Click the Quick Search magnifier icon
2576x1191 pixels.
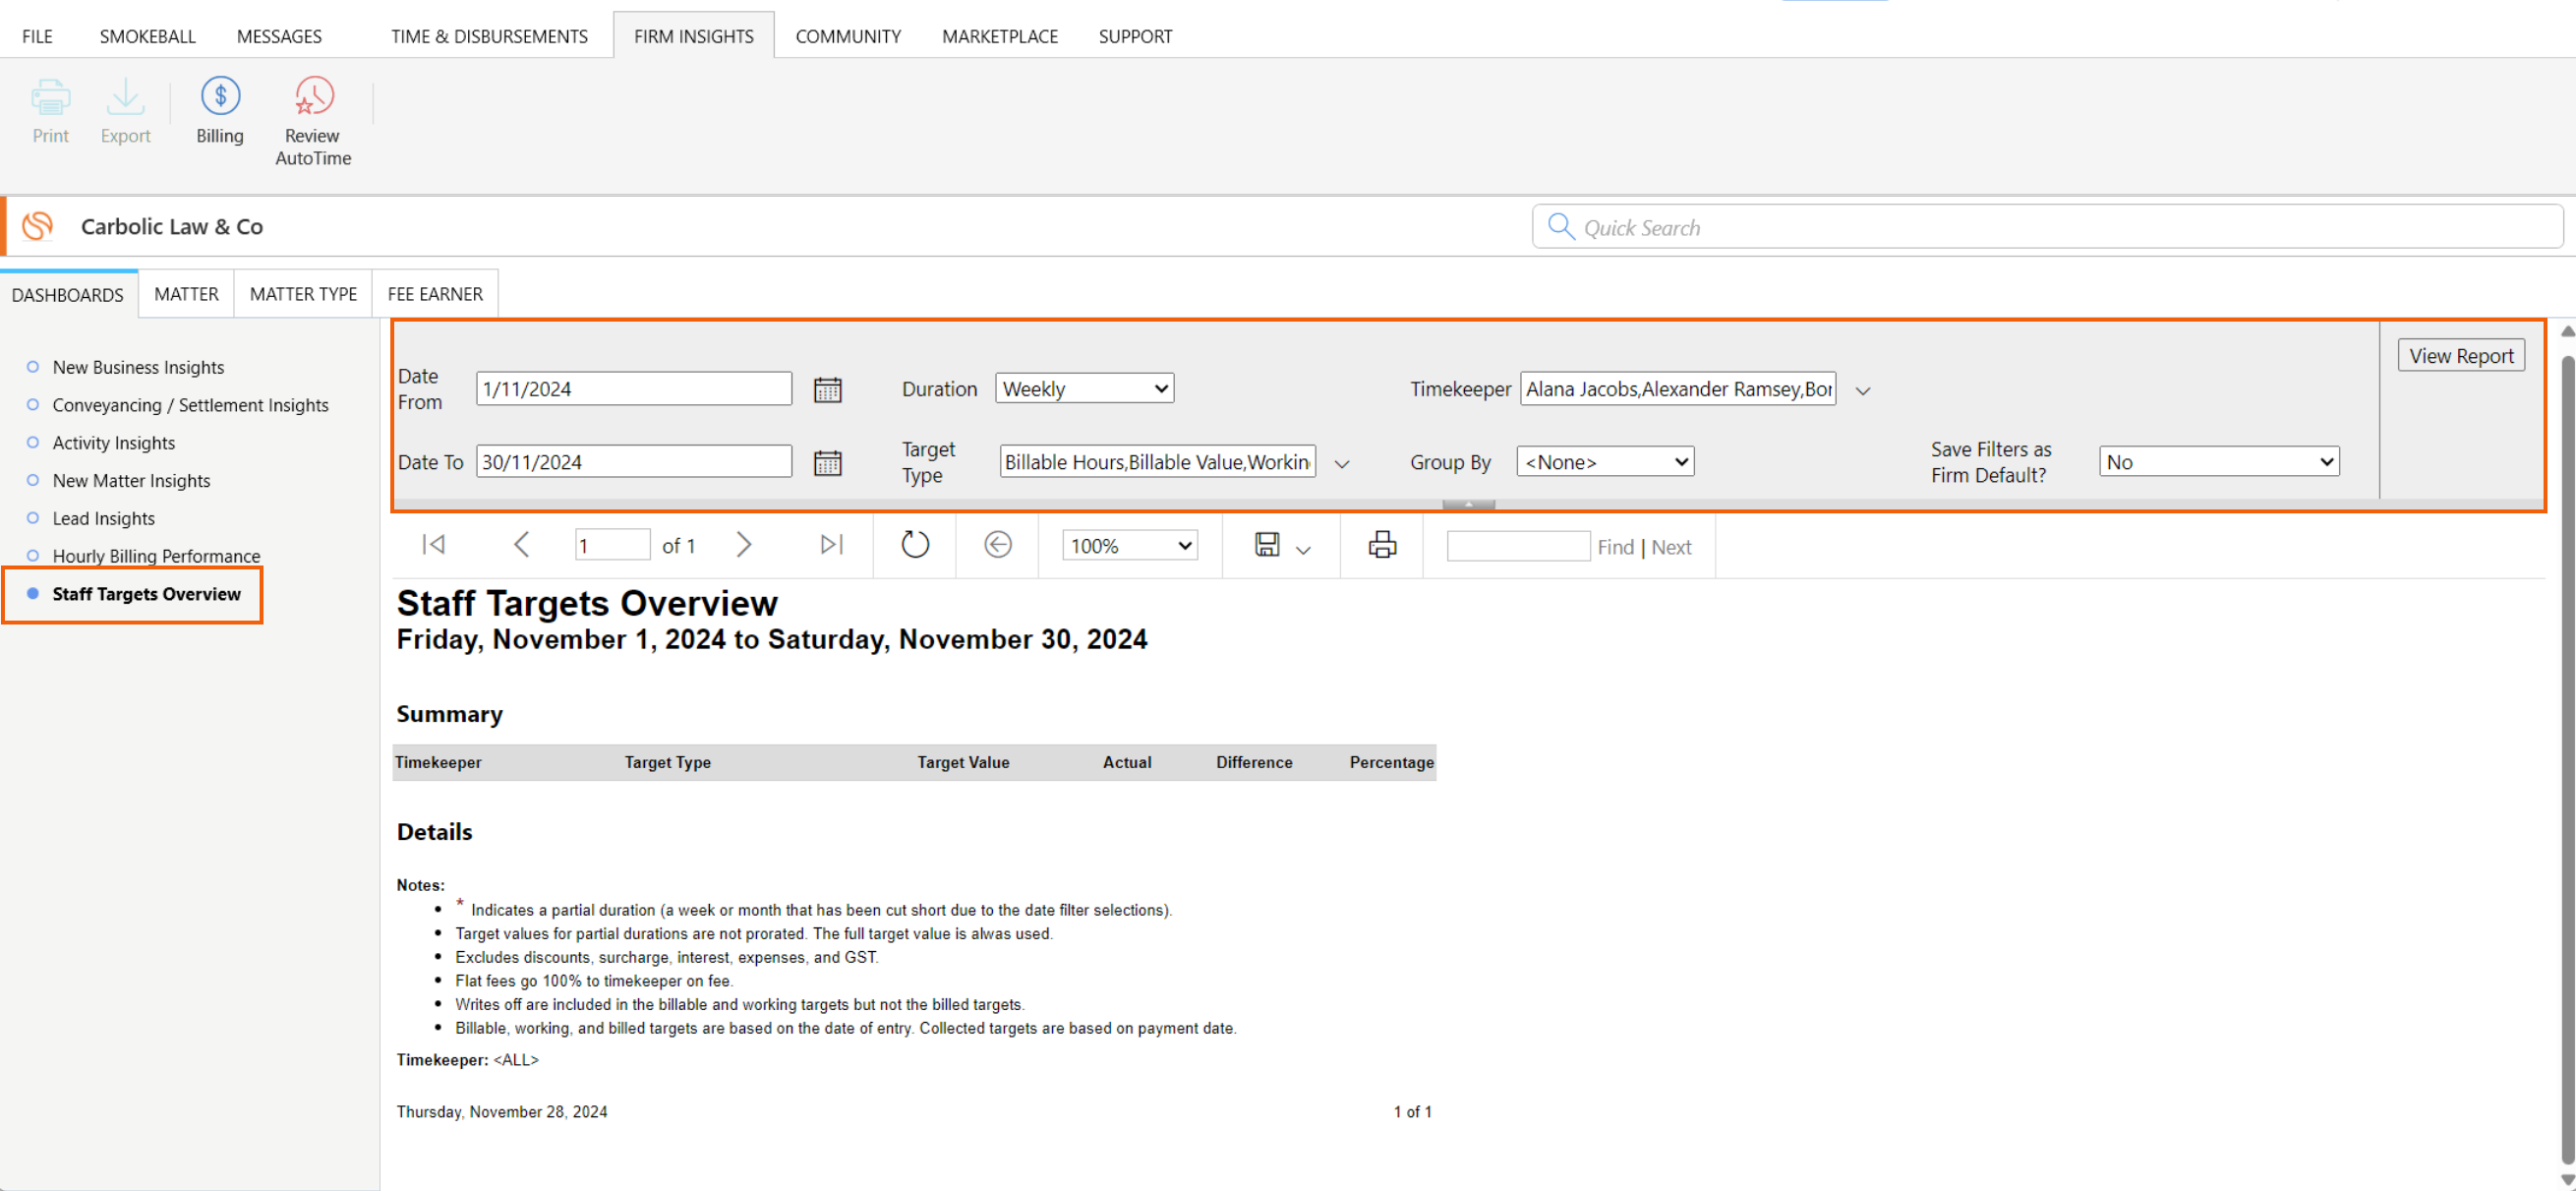pos(1560,226)
